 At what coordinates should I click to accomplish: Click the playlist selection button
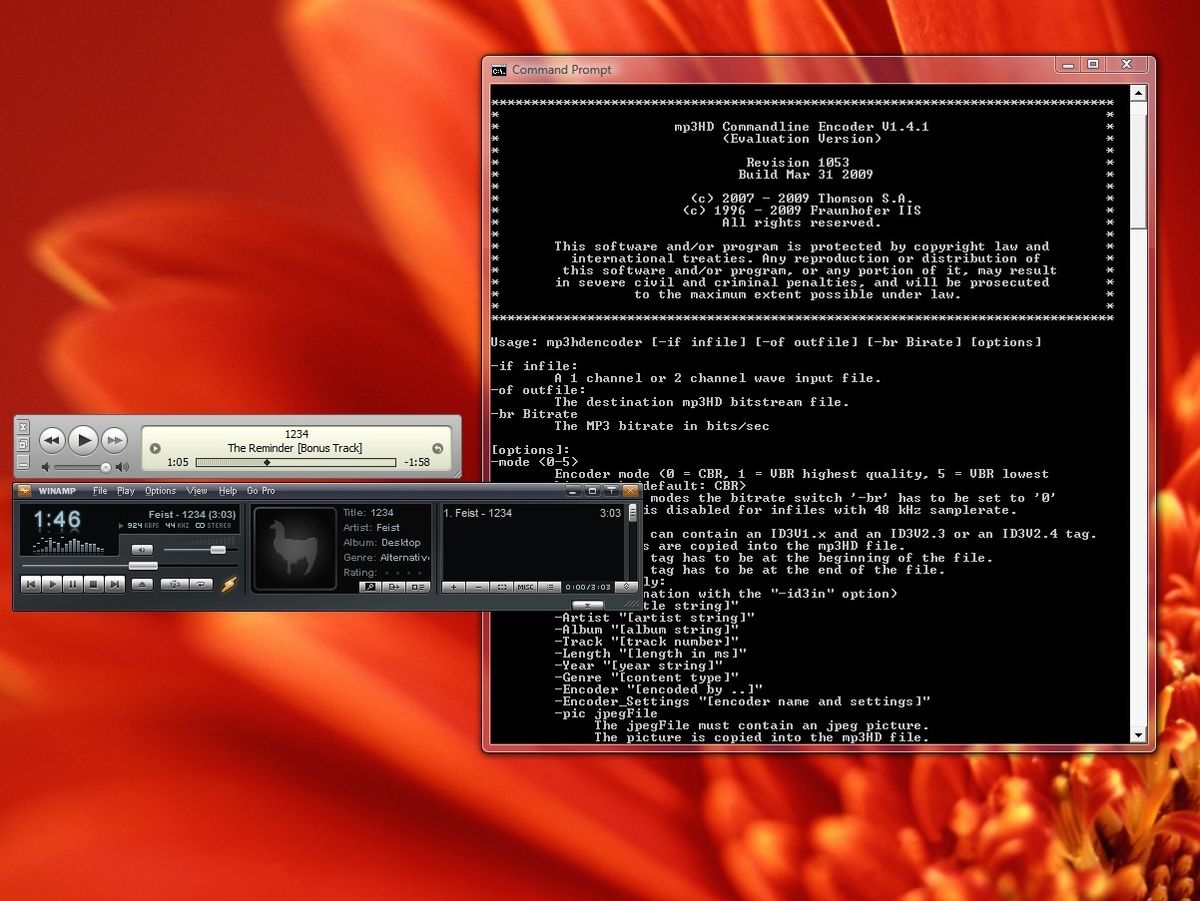click(501, 588)
